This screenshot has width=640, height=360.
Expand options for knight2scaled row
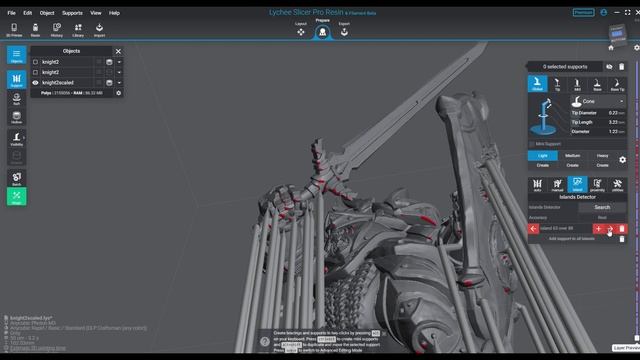coord(119,82)
